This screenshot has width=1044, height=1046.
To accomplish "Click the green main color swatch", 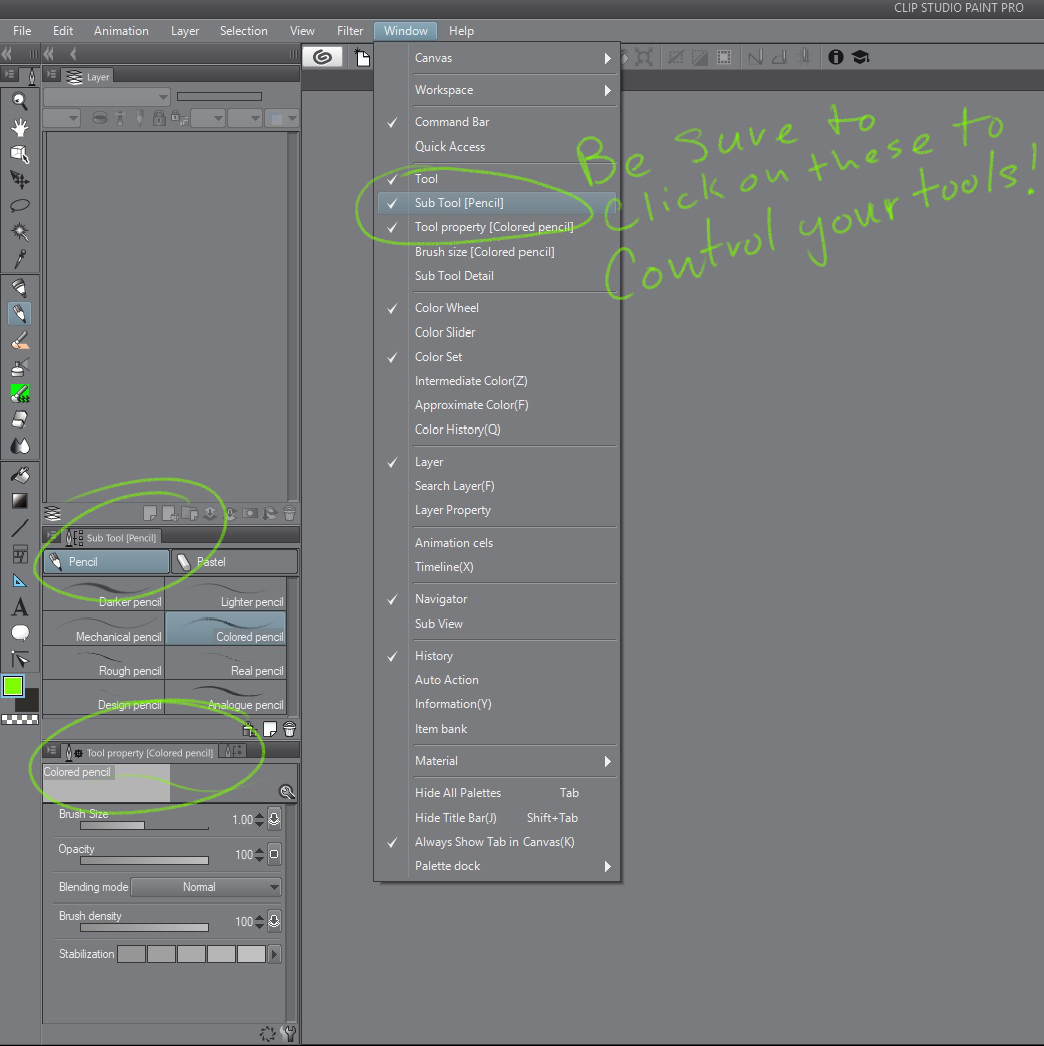I will pos(13,686).
